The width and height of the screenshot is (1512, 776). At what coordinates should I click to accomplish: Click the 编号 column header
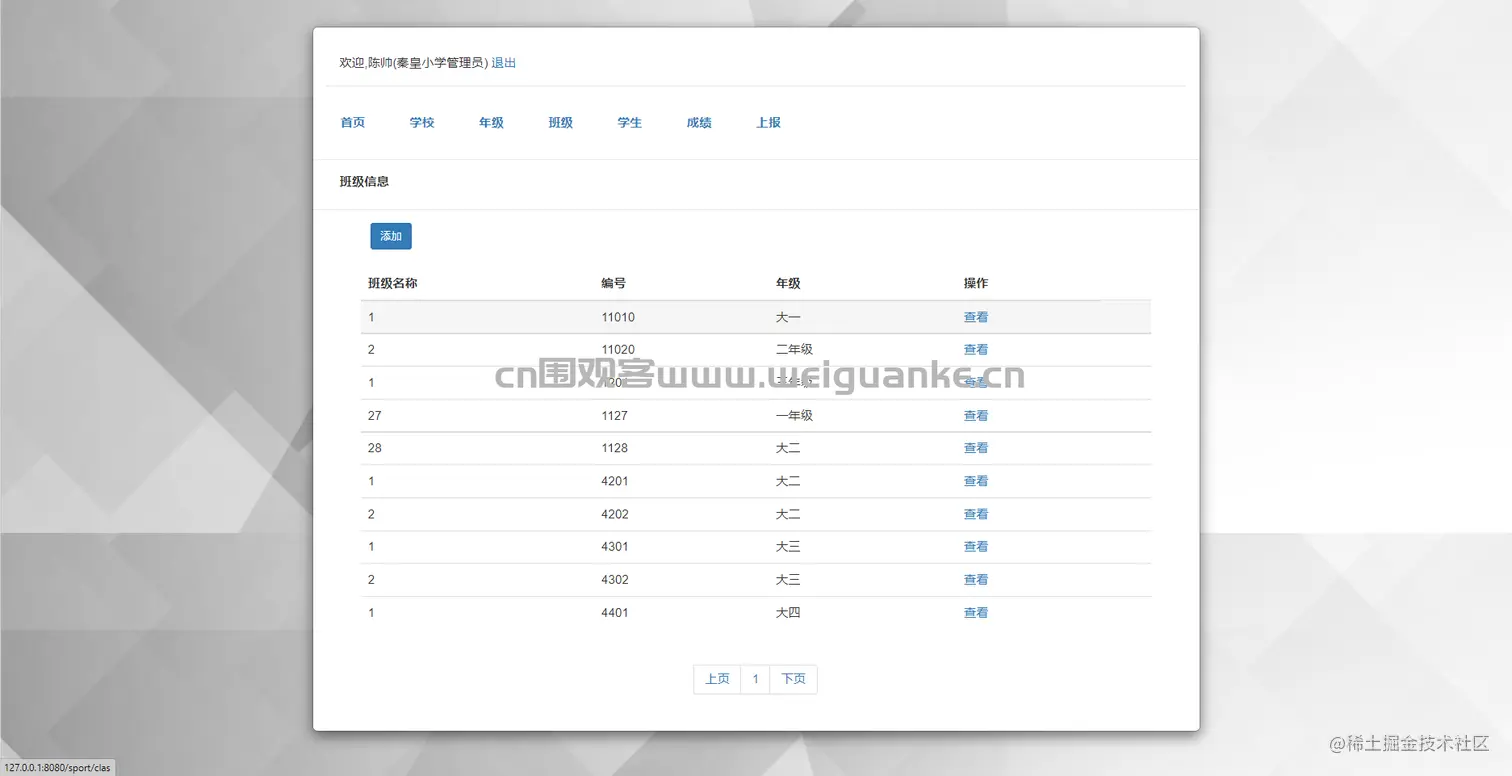tap(614, 283)
